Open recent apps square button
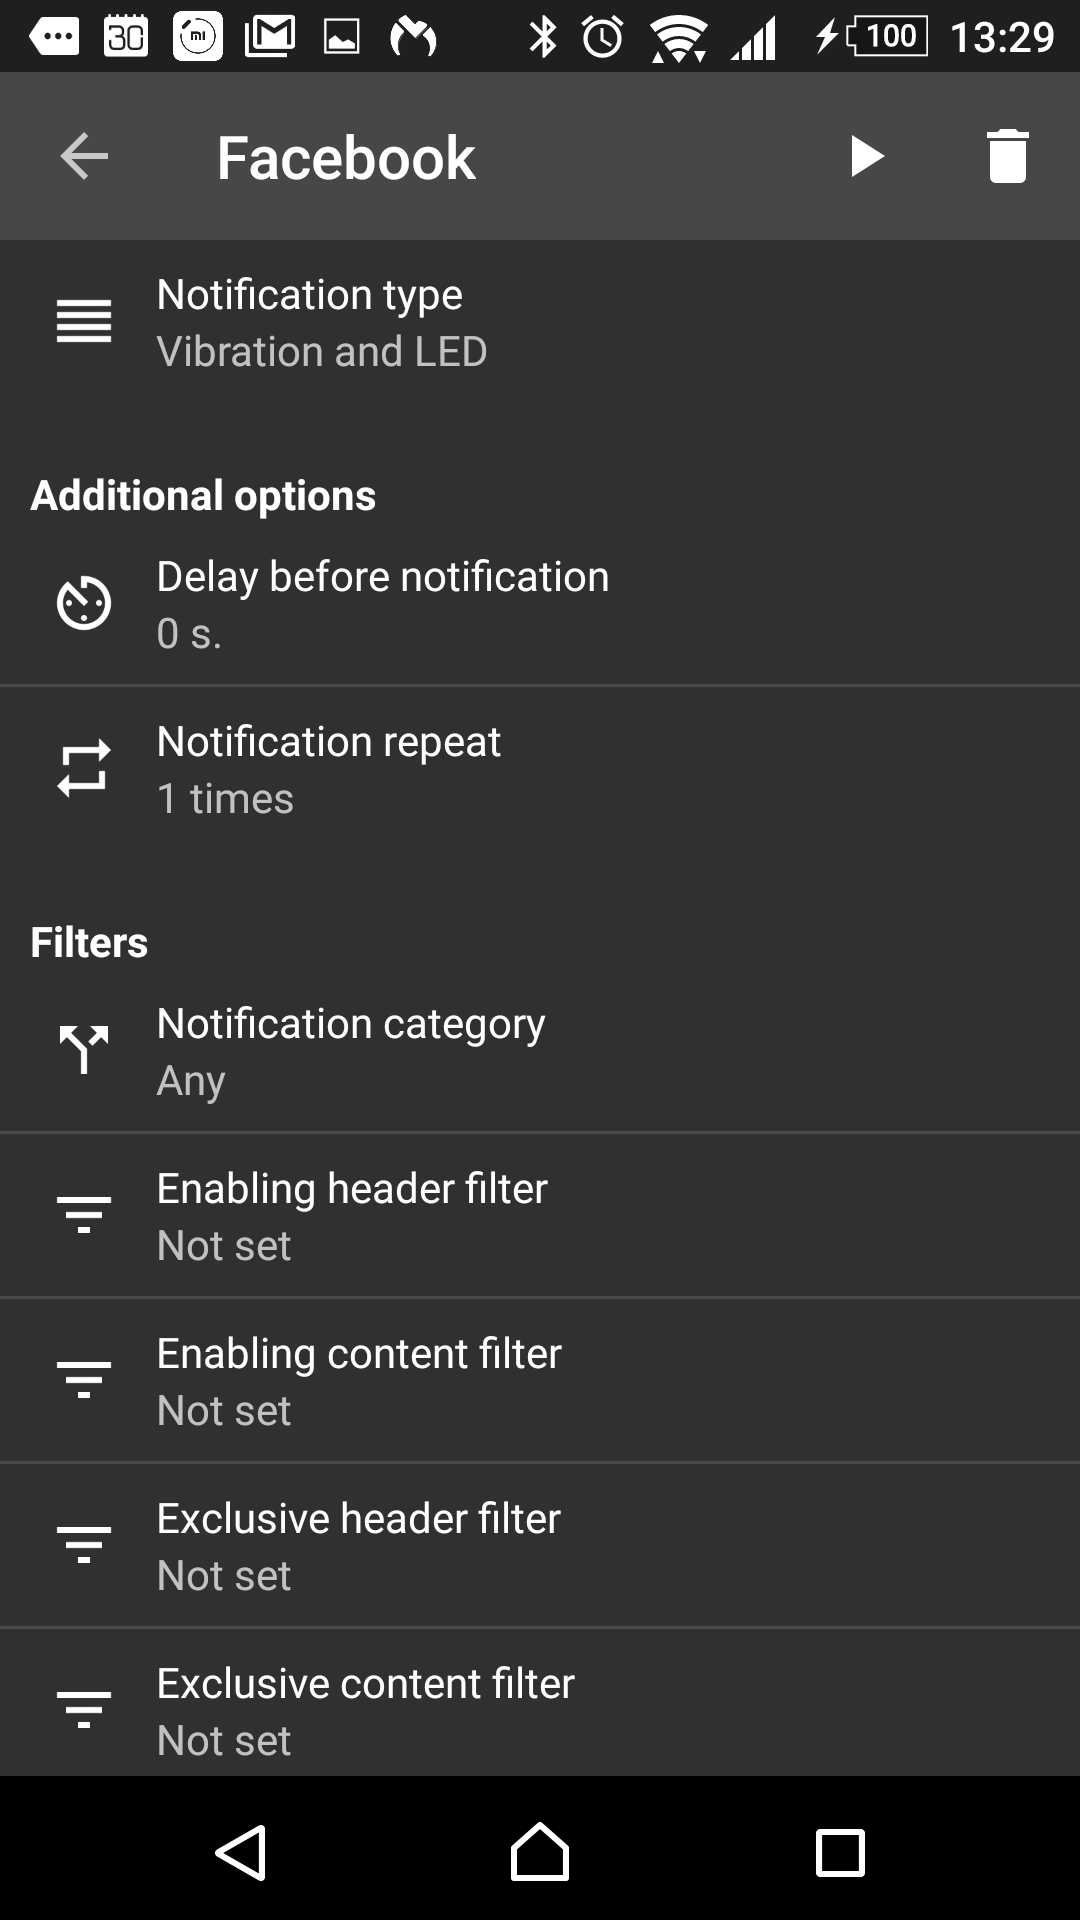1080x1920 pixels. pyautogui.click(x=840, y=1853)
